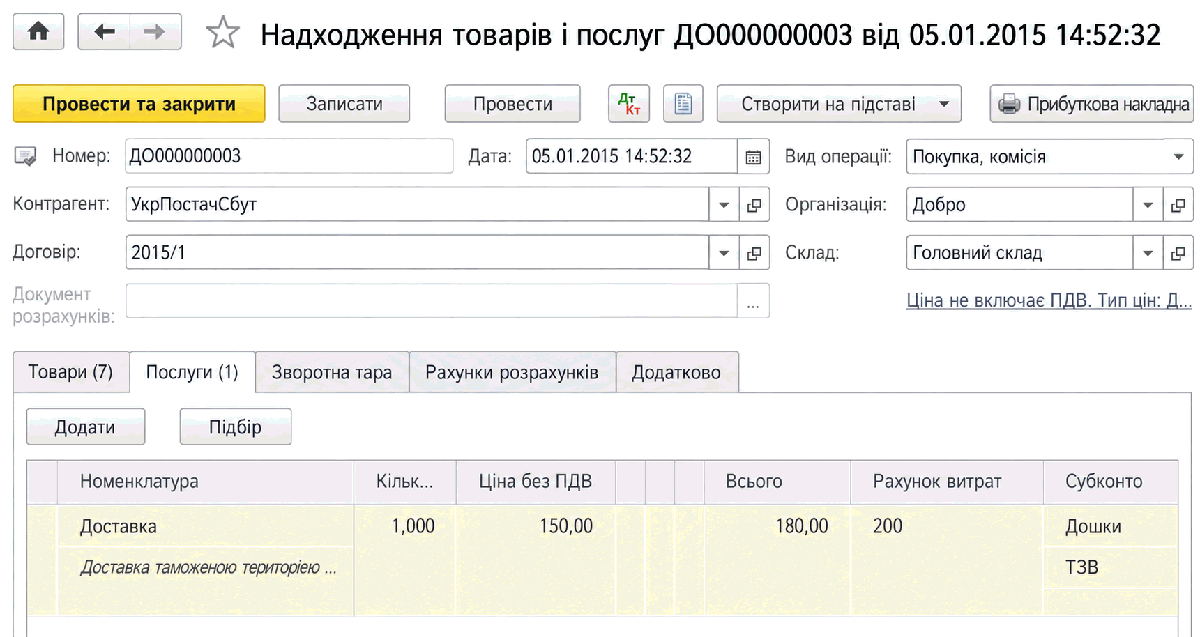Open price settings link Ціна не включає ПДВ

tap(1049, 300)
